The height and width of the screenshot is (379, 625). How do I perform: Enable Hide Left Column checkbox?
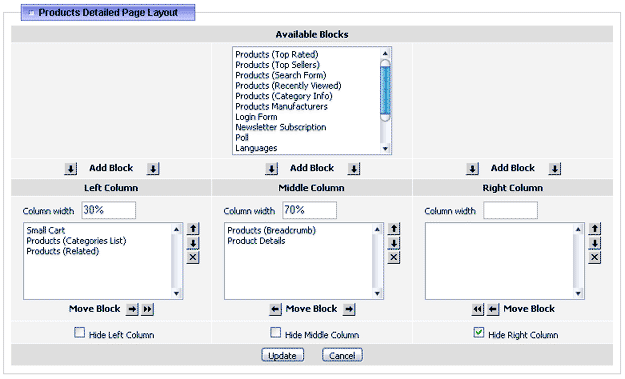click(x=80, y=332)
